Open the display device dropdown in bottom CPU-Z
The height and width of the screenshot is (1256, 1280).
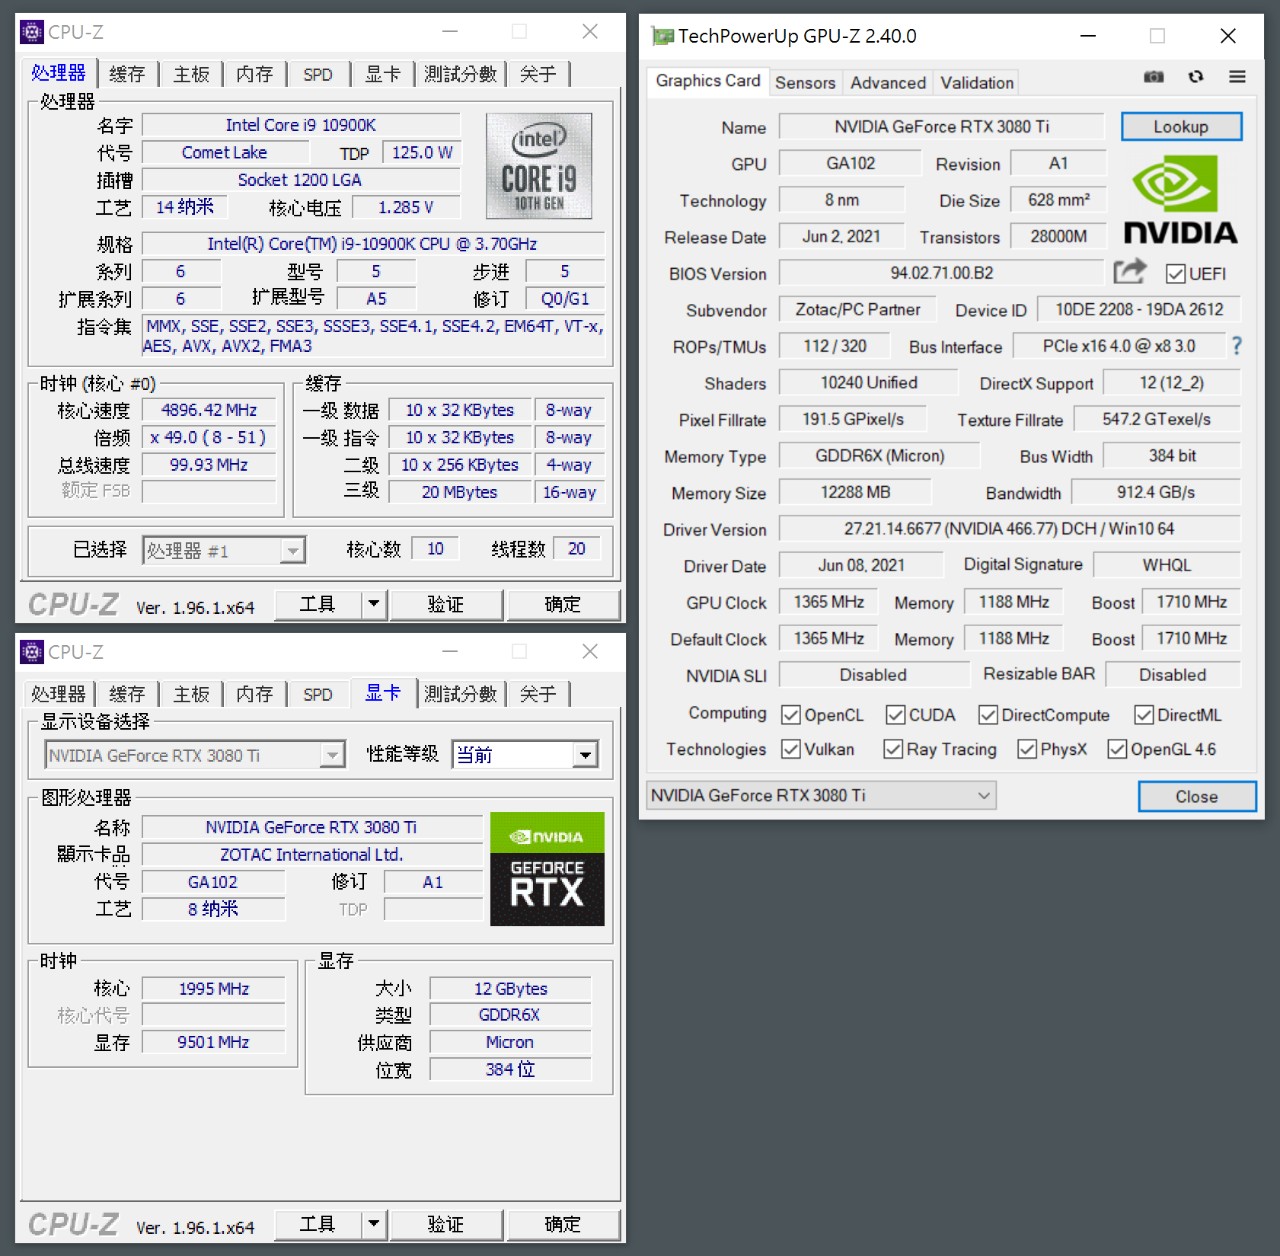(x=195, y=755)
